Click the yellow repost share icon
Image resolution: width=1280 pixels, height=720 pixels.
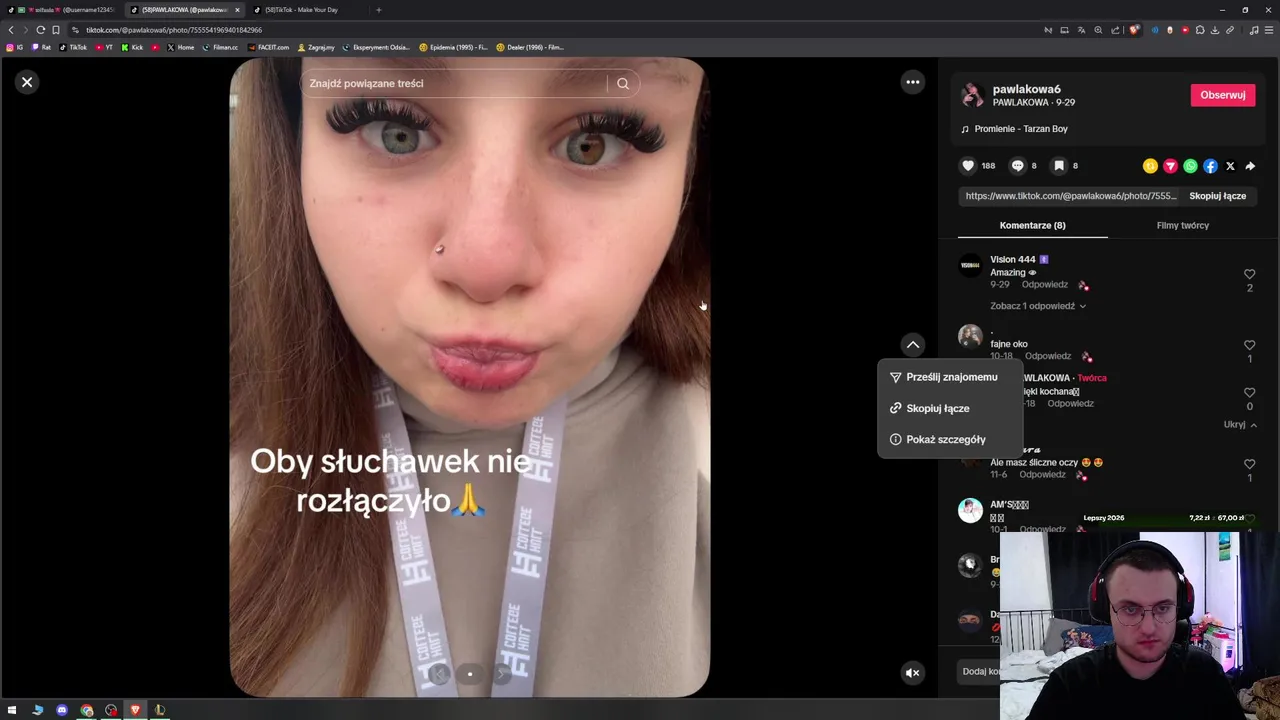(x=1150, y=166)
